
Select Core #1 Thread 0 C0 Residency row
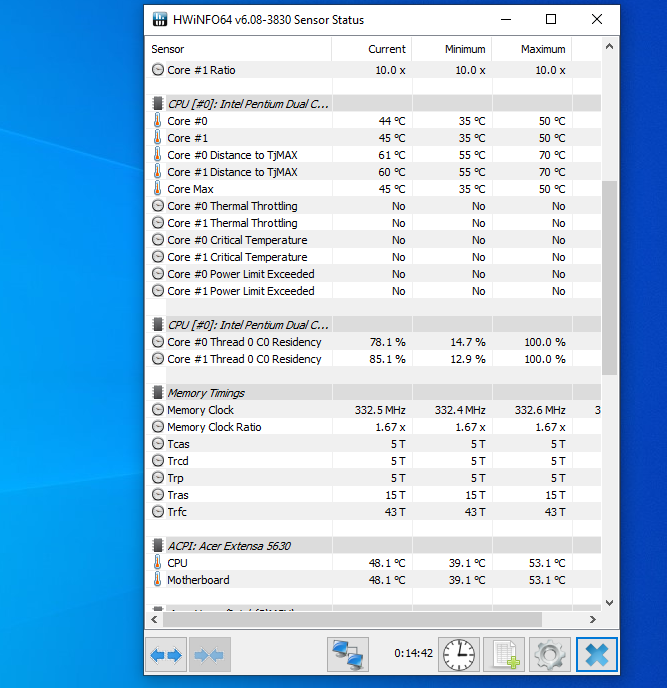(373, 358)
